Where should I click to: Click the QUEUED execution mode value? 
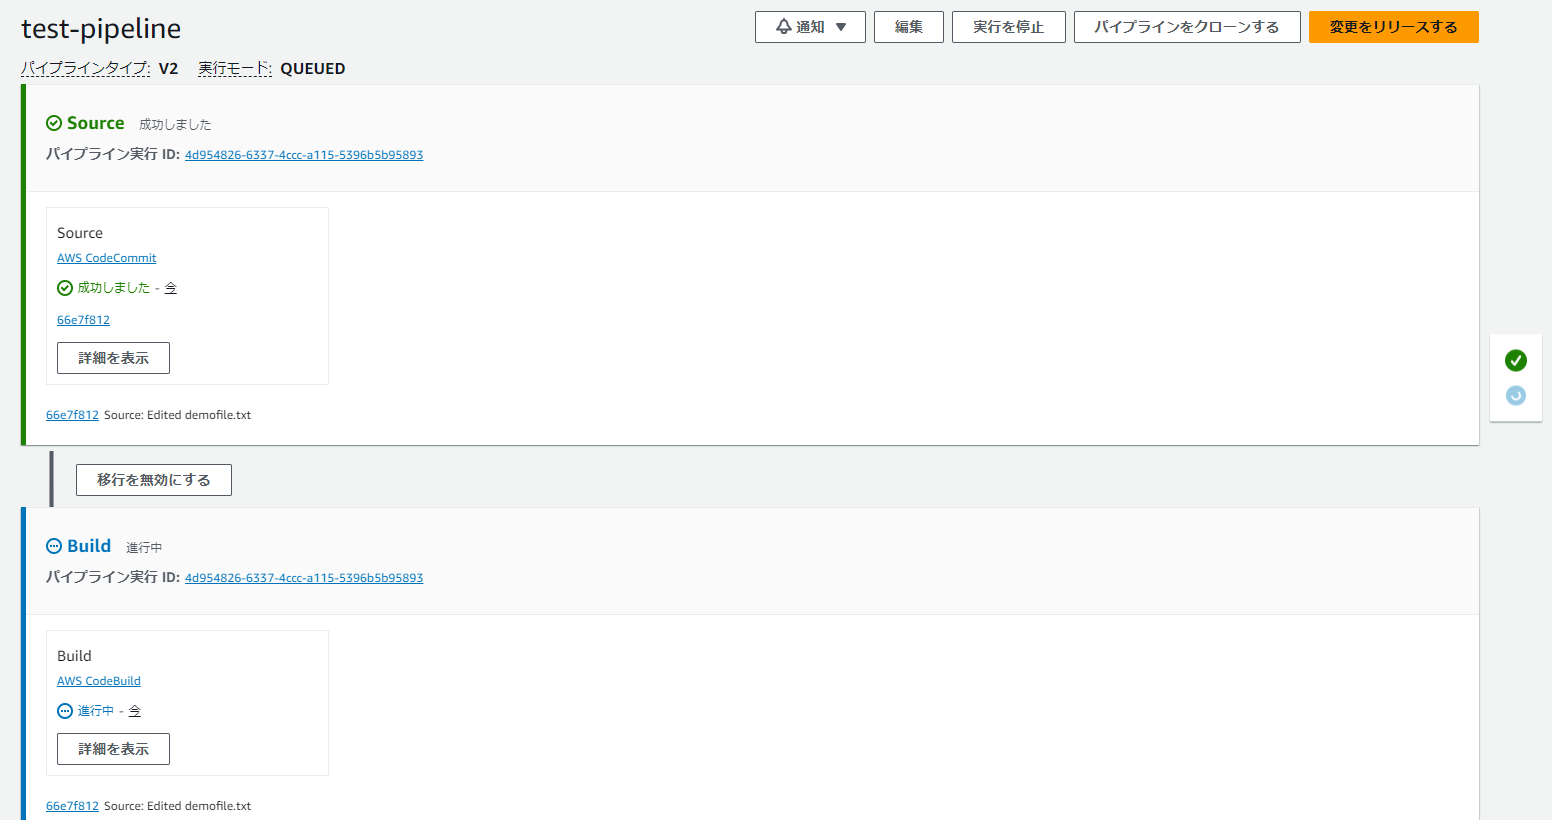[x=313, y=68]
